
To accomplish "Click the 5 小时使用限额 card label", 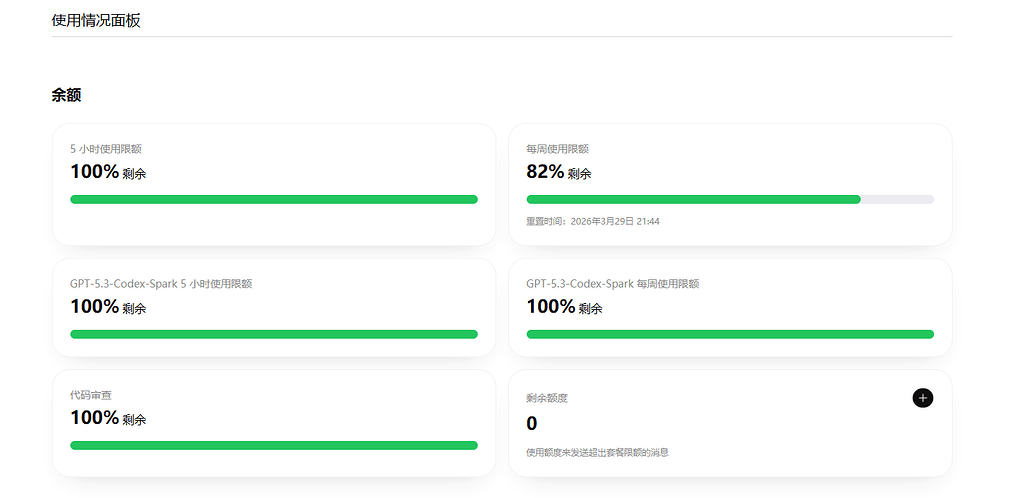I will (106, 149).
